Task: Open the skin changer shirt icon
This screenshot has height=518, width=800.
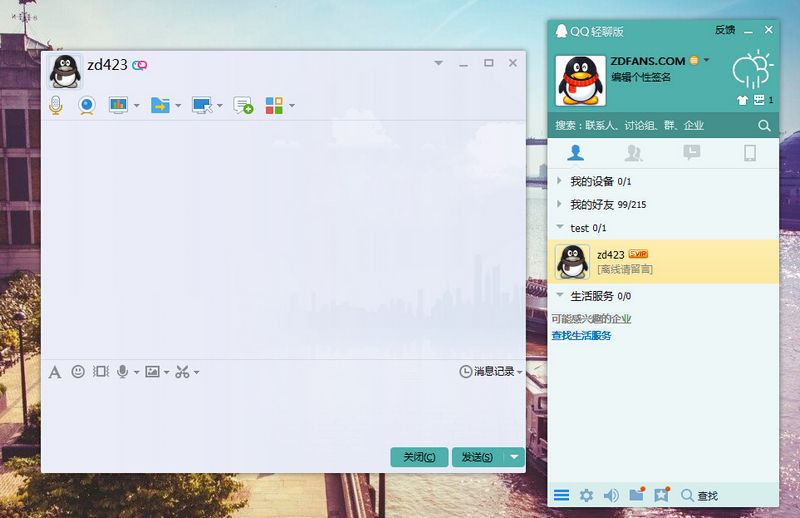Action: [x=742, y=100]
